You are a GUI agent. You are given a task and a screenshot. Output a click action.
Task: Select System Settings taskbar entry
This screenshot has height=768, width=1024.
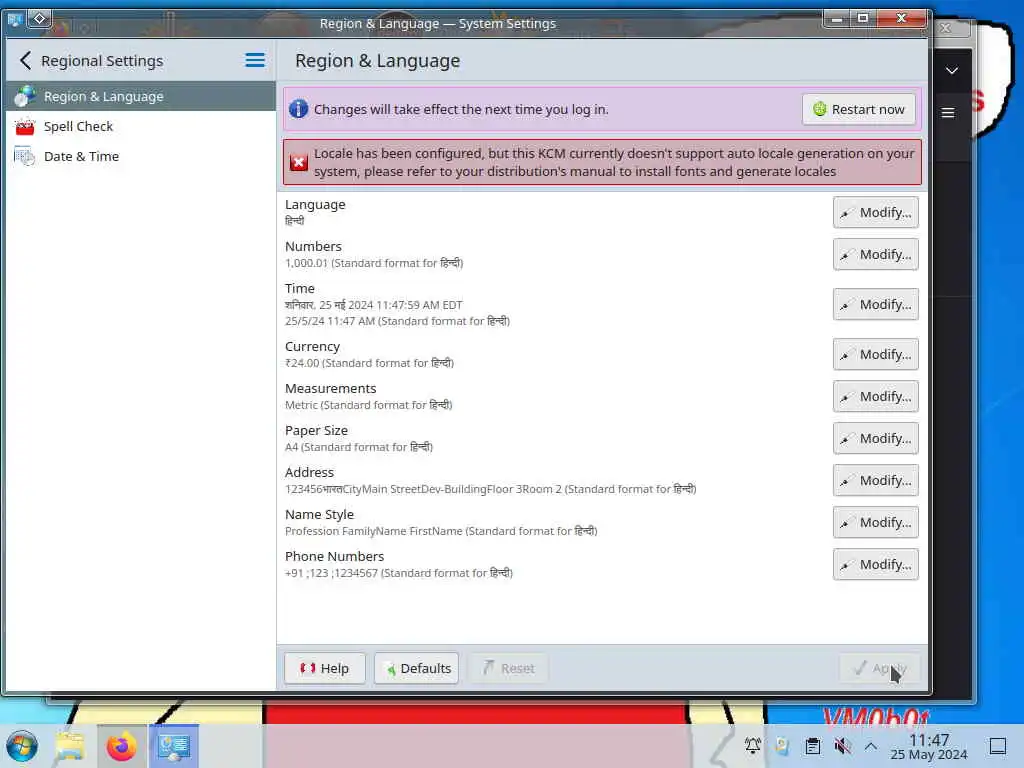[x=174, y=746]
